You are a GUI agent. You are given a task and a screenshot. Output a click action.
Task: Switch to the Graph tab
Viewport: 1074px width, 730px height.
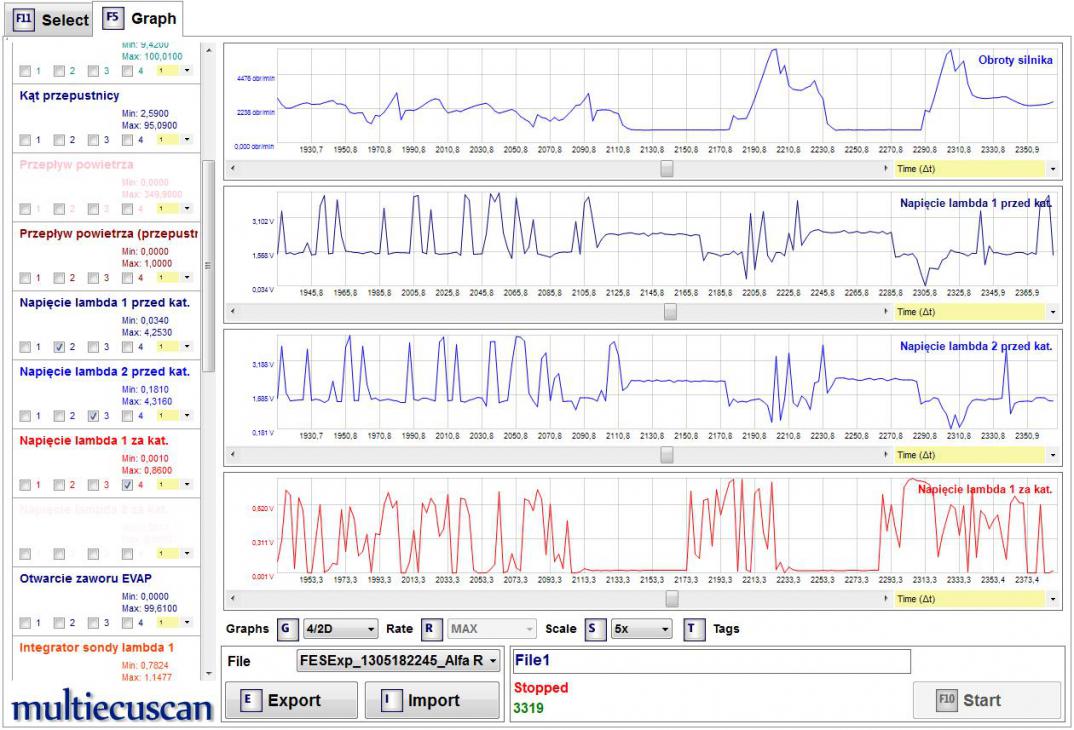coord(139,18)
